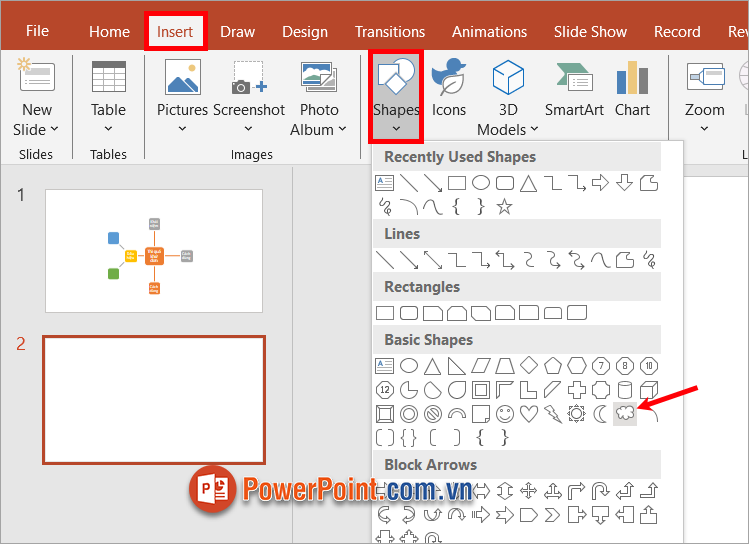Pick the Donut shape
Screen dimensions: 749x544
tap(409, 414)
